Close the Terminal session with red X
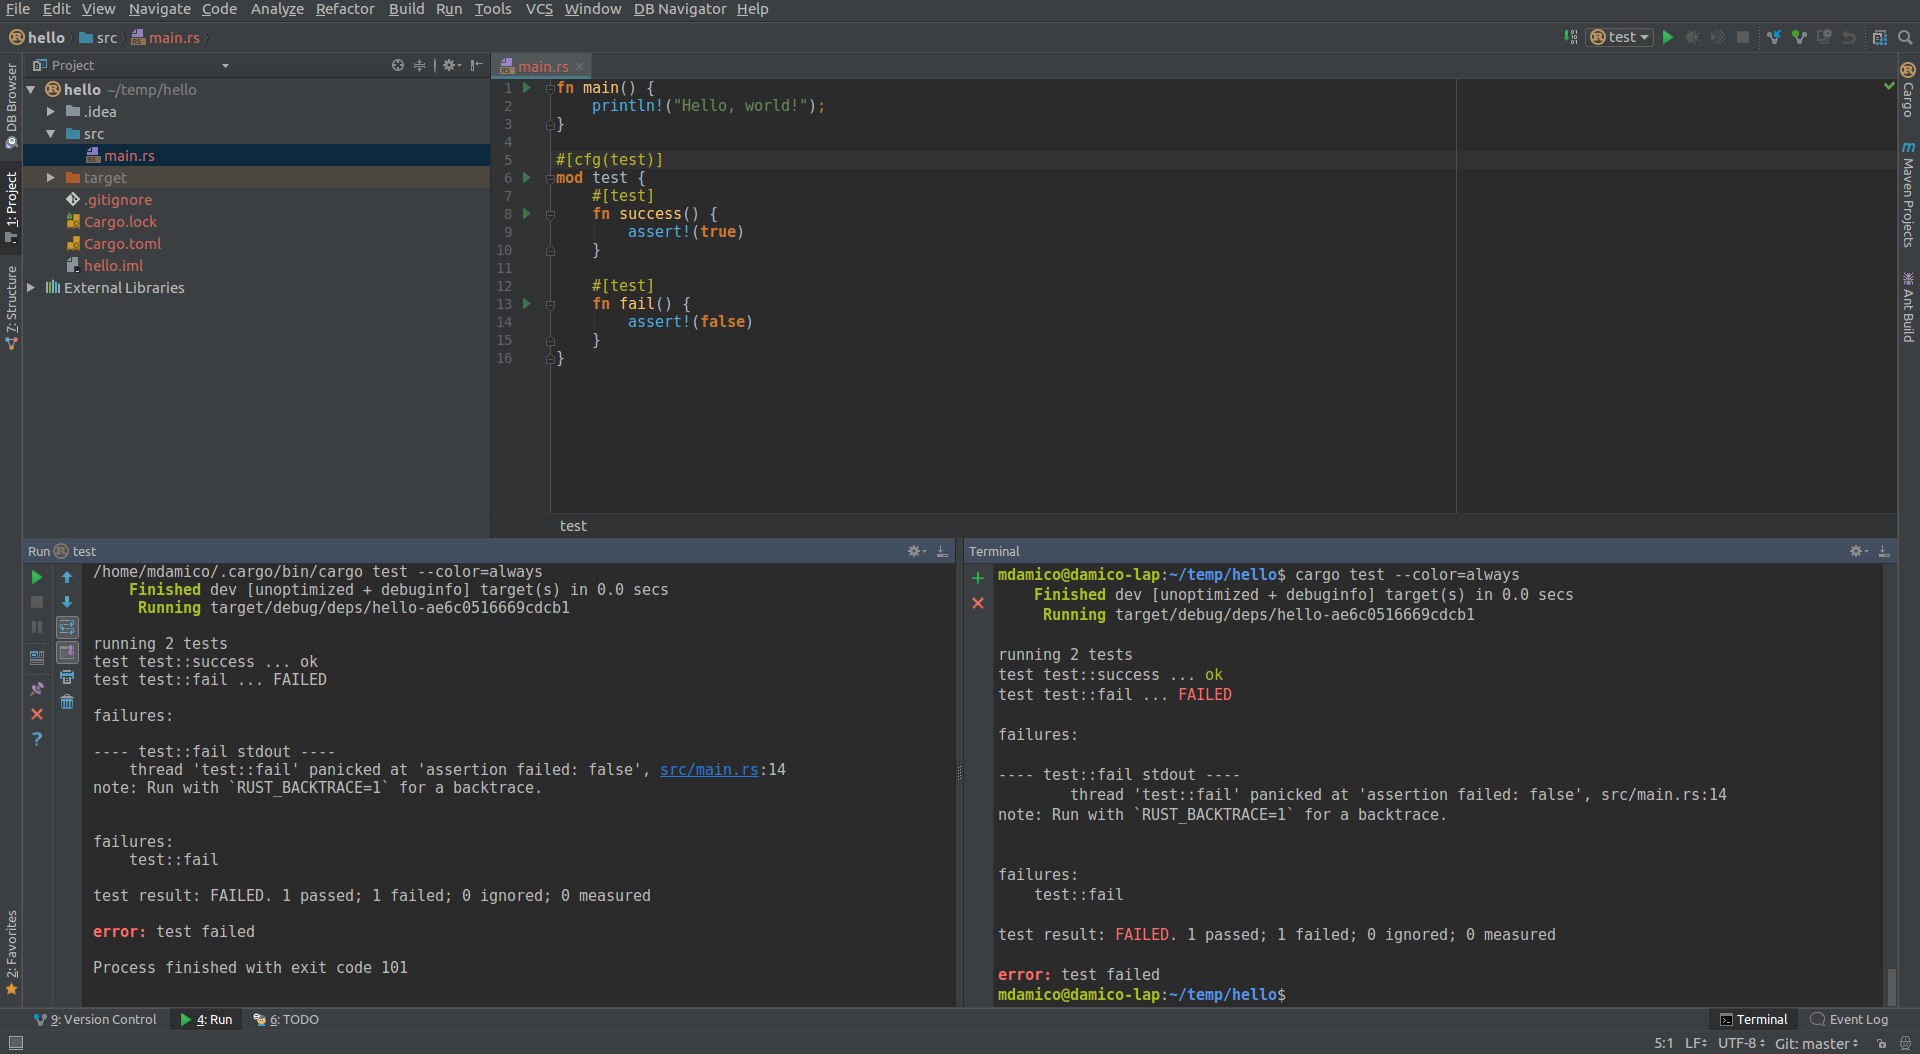The width and height of the screenshot is (1920, 1054). (x=978, y=603)
